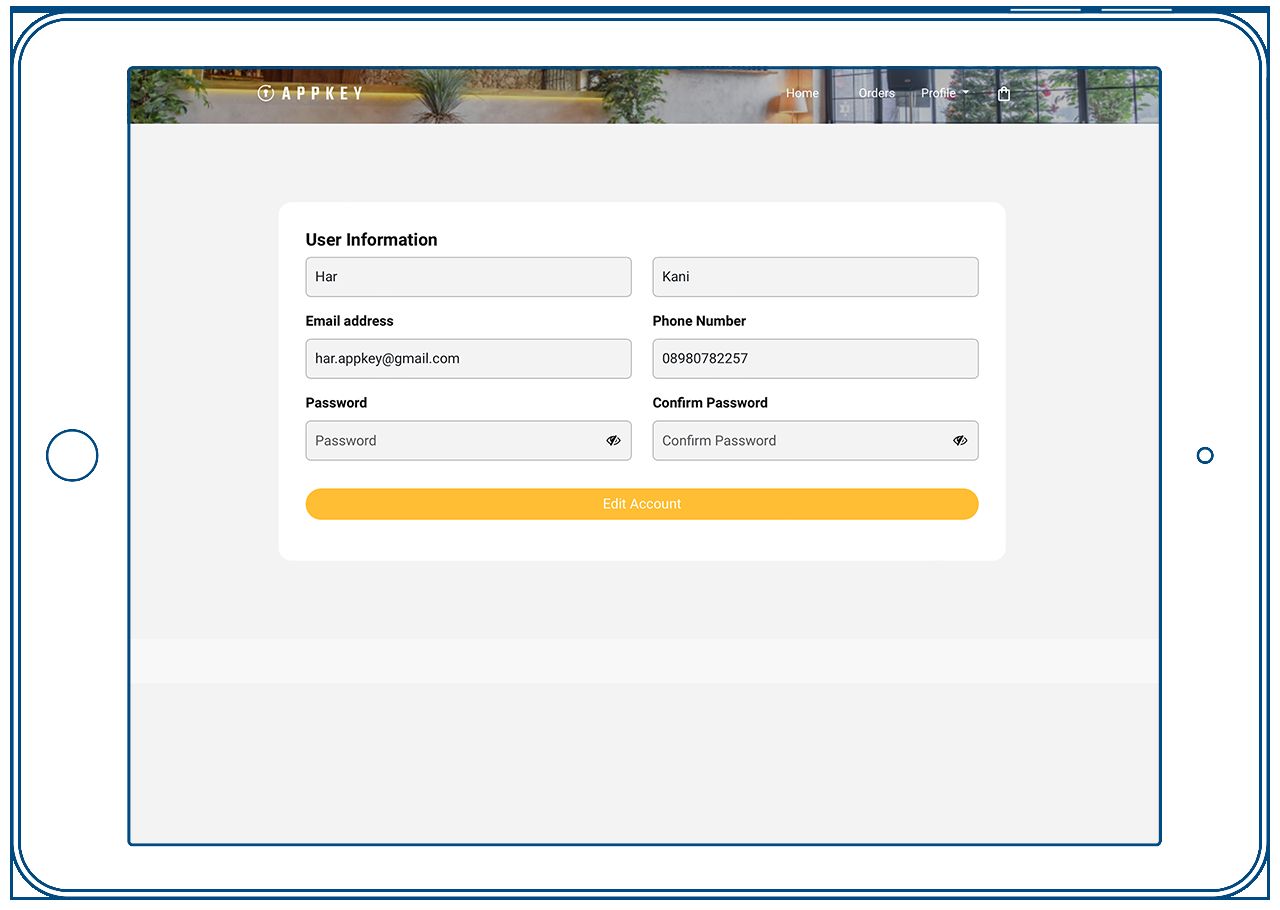Click the APPKEY brand text

(x=322, y=93)
